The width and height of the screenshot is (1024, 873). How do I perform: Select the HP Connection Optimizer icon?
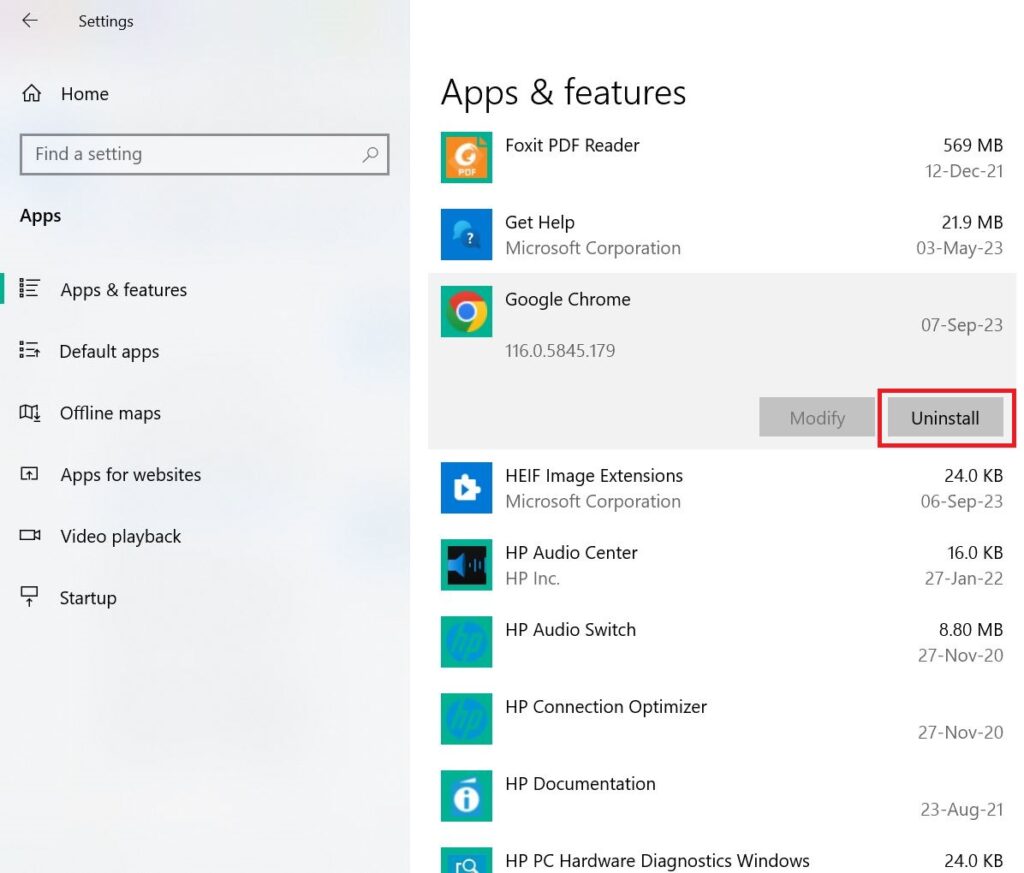466,719
